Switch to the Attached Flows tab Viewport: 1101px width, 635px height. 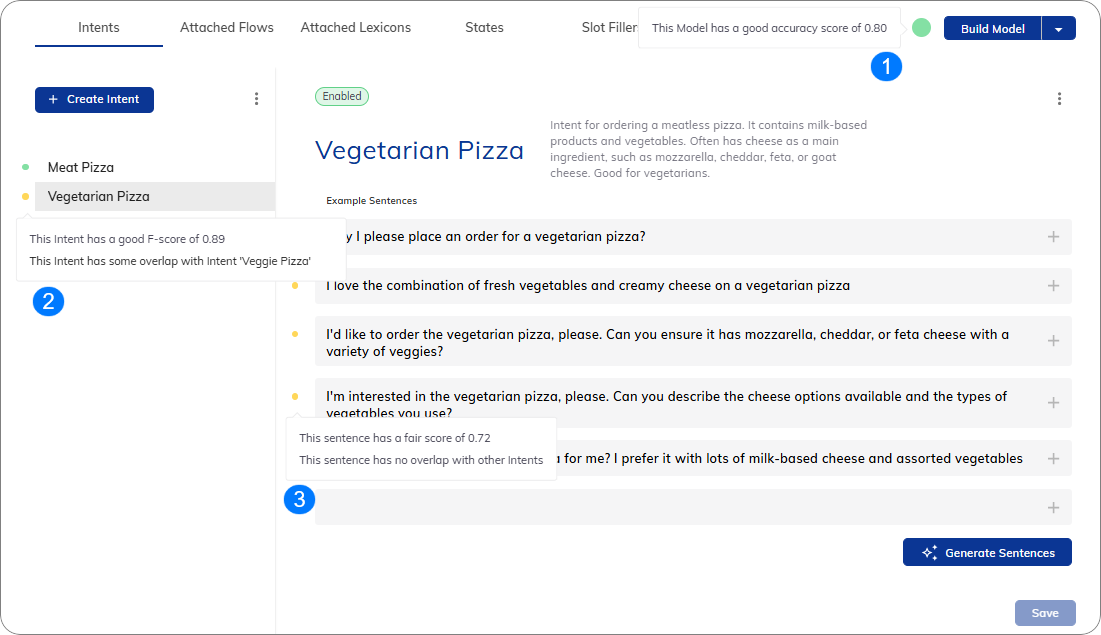point(227,27)
